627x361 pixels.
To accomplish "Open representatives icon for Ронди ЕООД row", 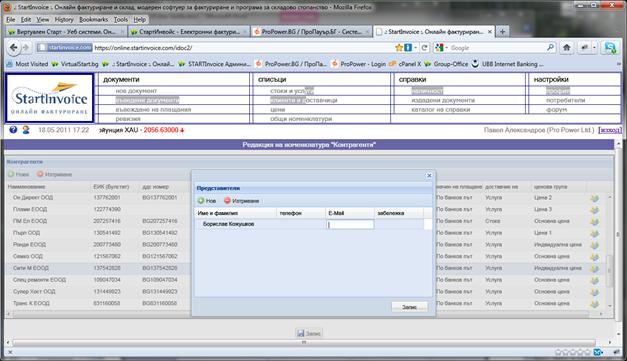I will pos(594,245).
